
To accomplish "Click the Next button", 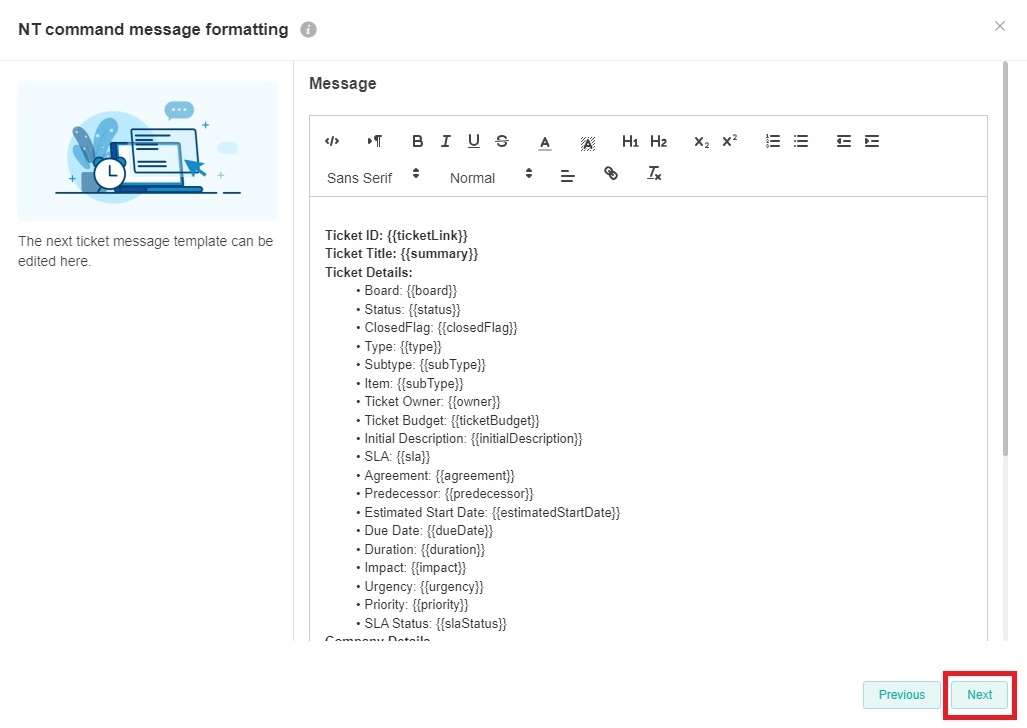I will (x=979, y=695).
